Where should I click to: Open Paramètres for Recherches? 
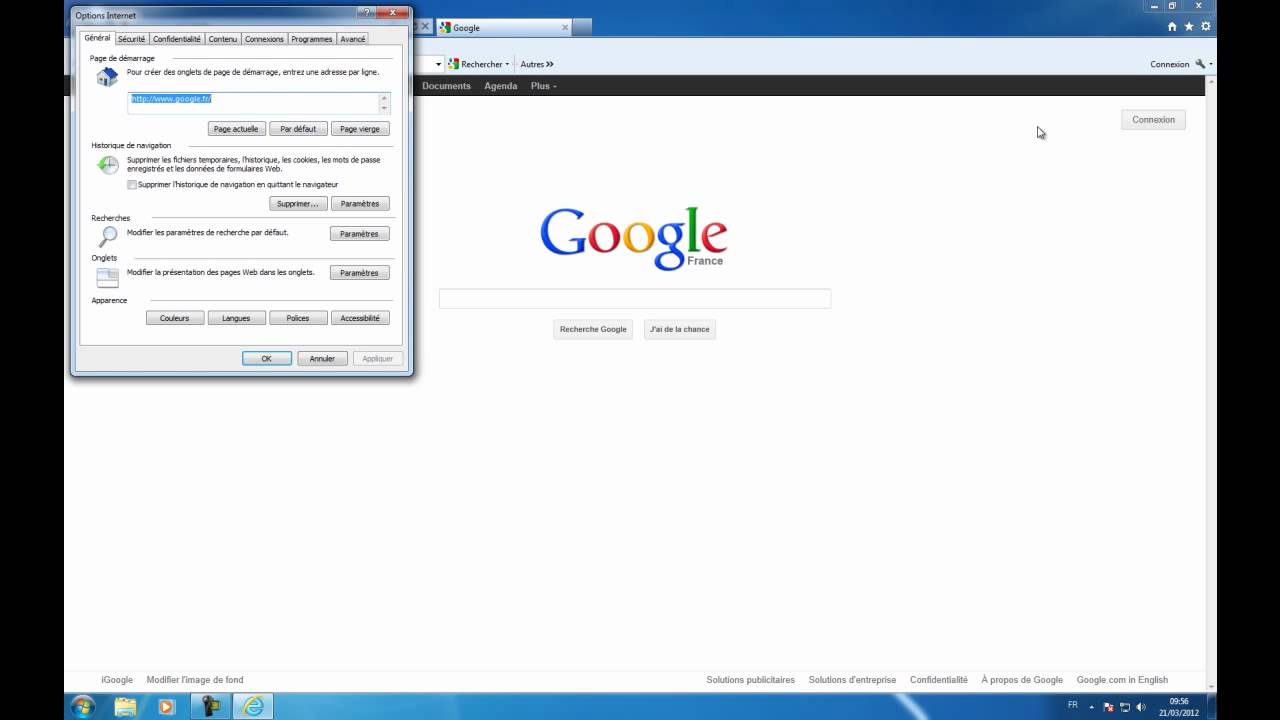pyautogui.click(x=360, y=234)
